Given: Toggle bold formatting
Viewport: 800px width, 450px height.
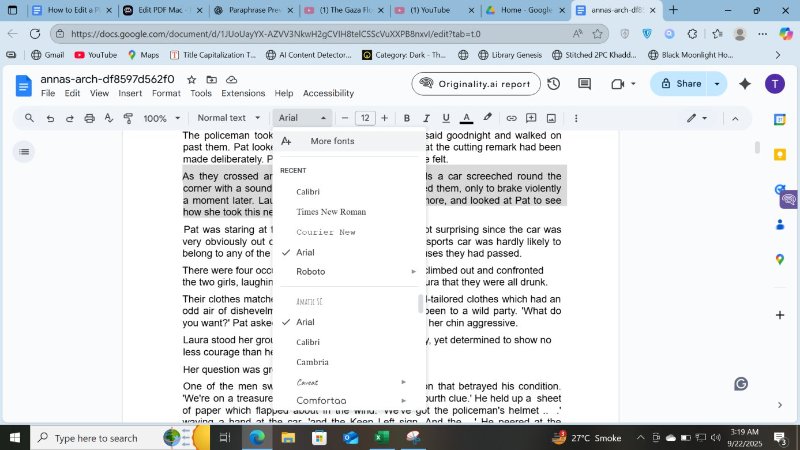Looking at the screenshot, I should (x=407, y=118).
